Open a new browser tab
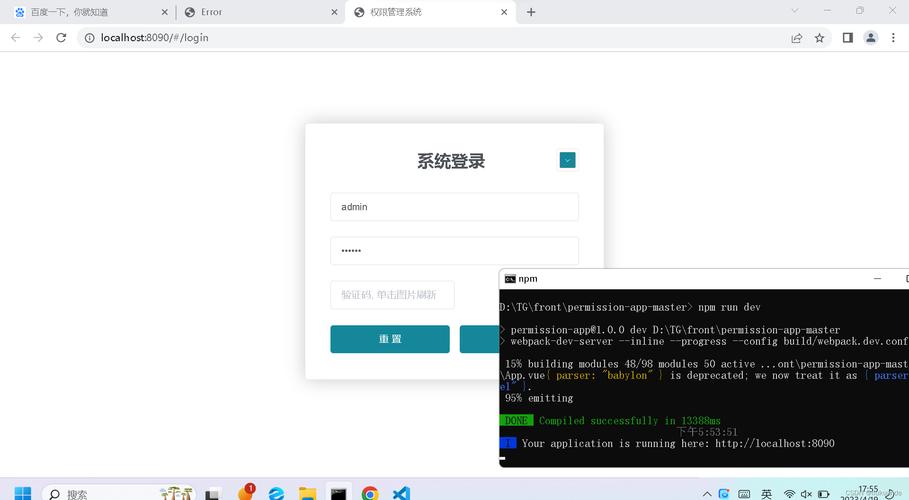Image resolution: width=909 pixels, height=500 pixels. tap(531, 12)
